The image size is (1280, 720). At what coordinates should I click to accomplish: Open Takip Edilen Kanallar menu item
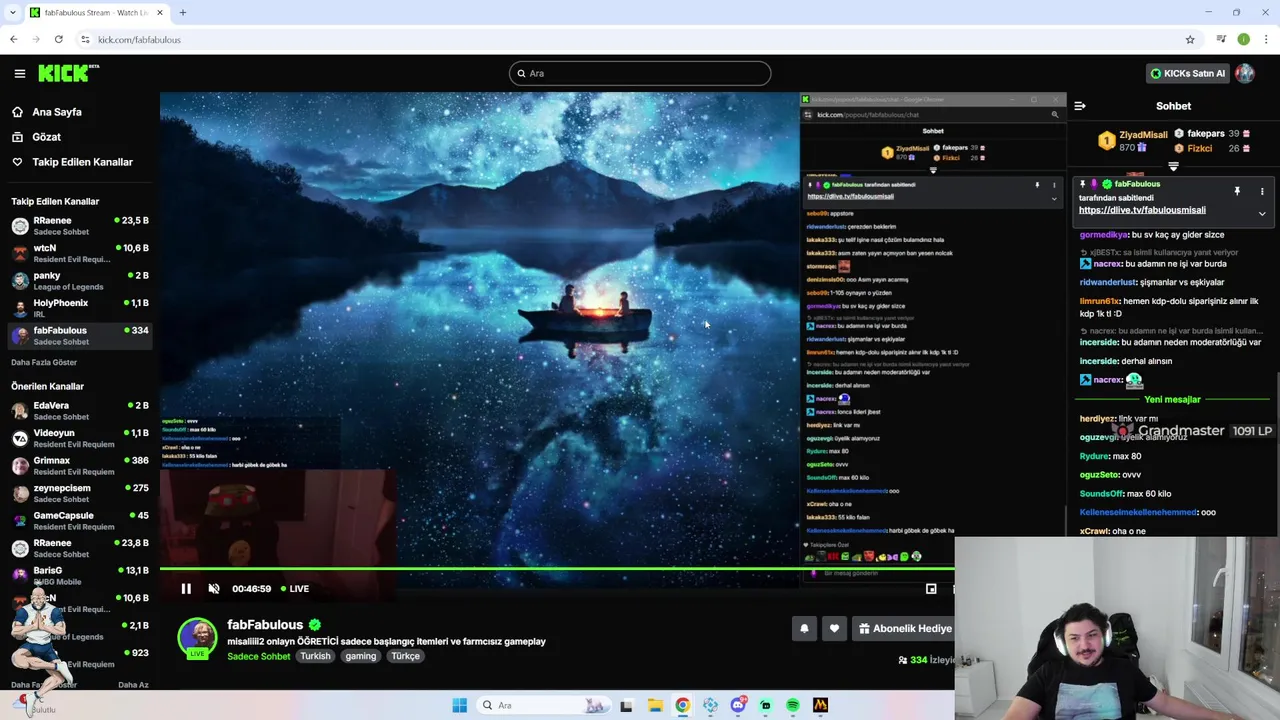click(82, 162)
